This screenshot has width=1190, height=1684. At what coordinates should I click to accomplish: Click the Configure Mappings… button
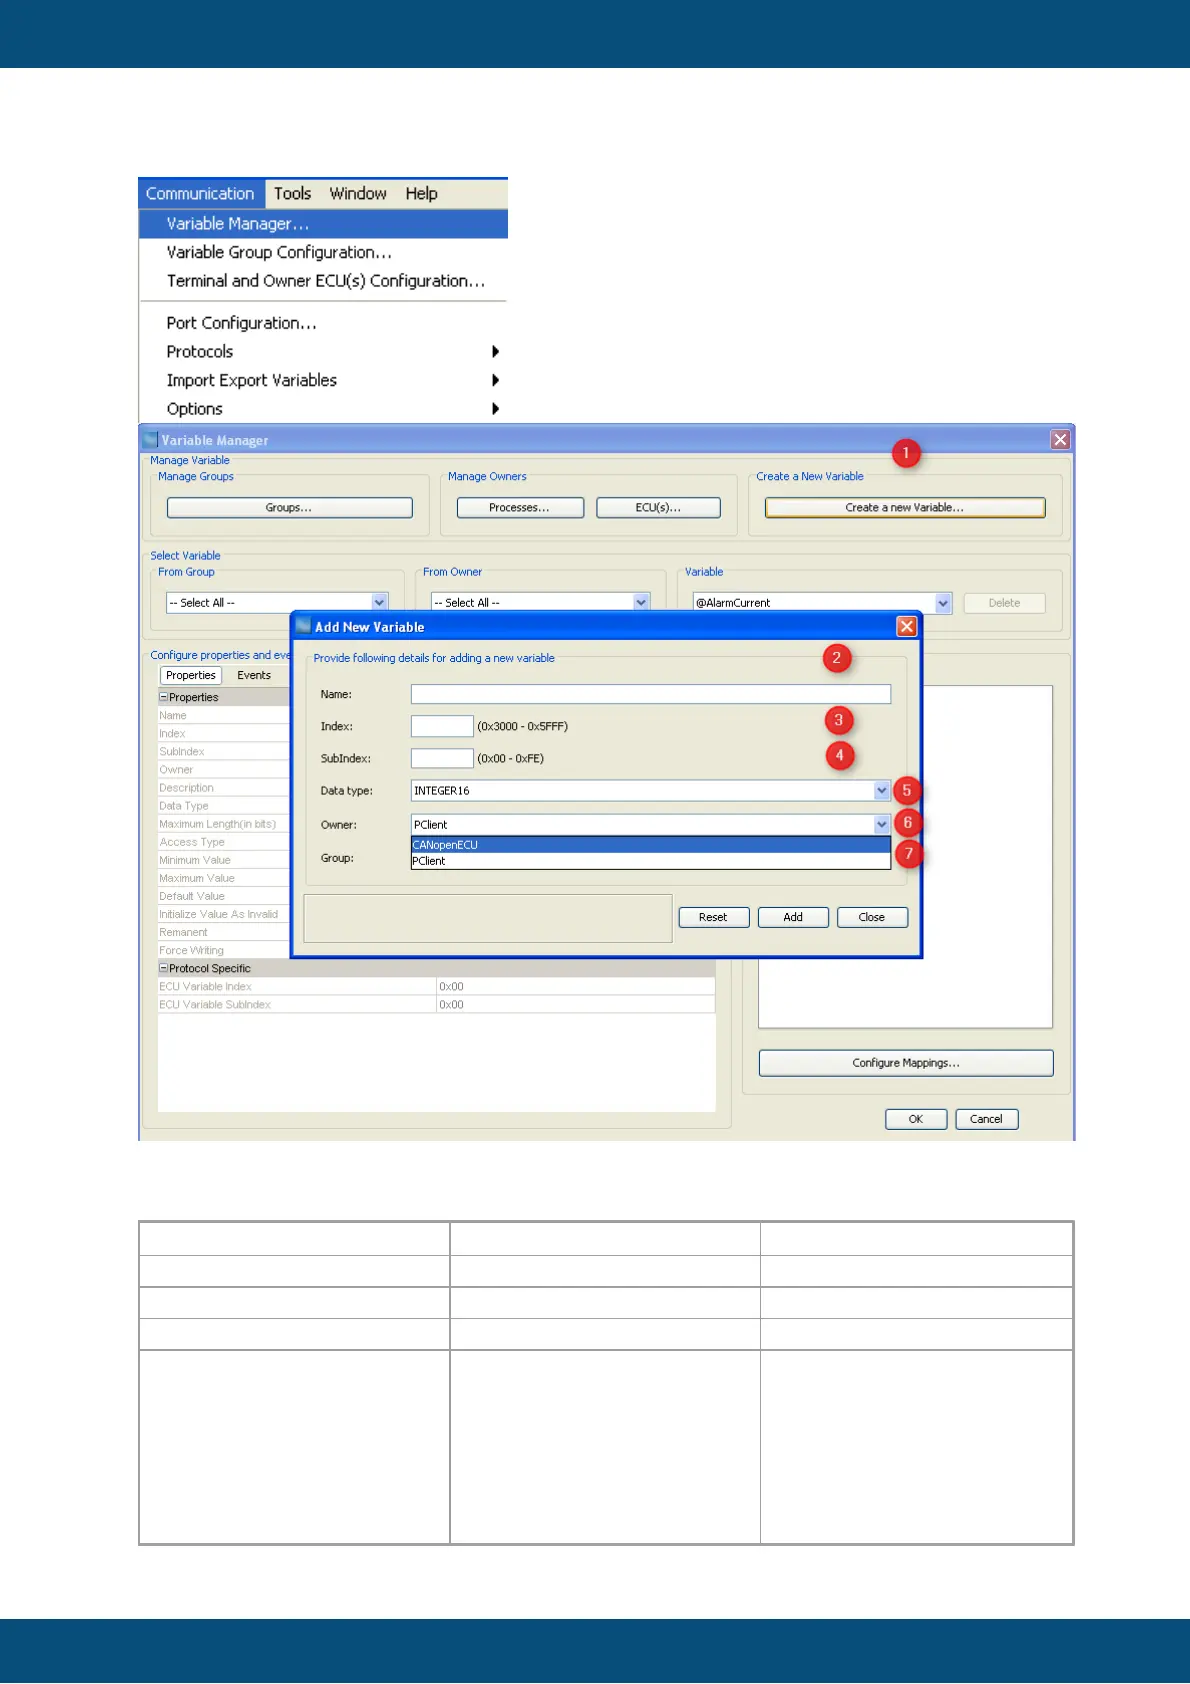point(906,1063)
